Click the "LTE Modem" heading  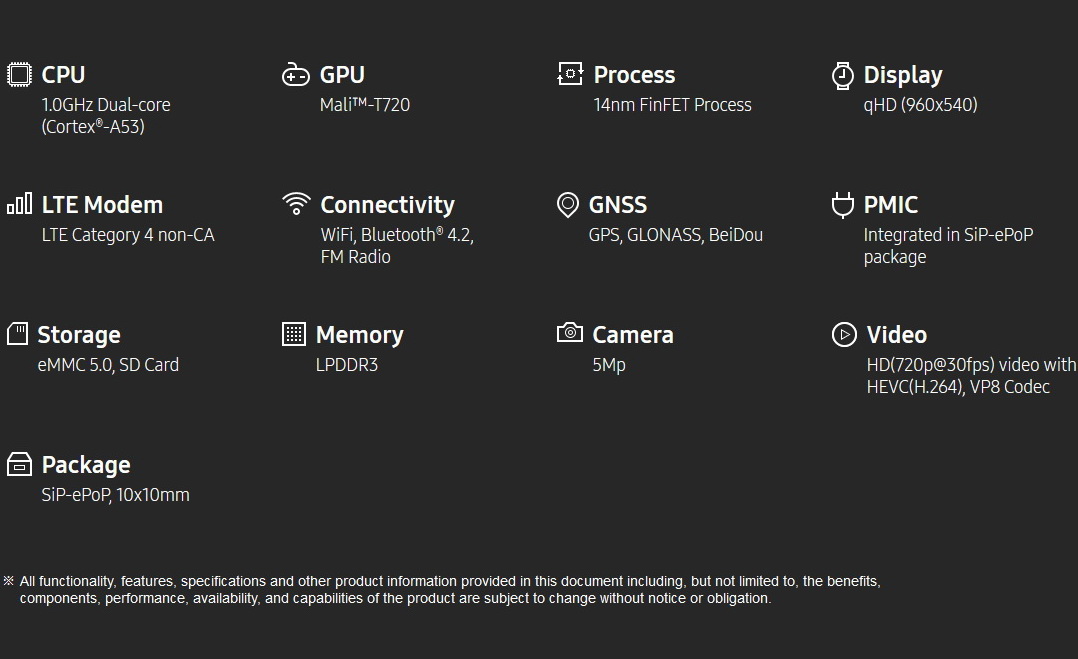click(x=102, y=205)
